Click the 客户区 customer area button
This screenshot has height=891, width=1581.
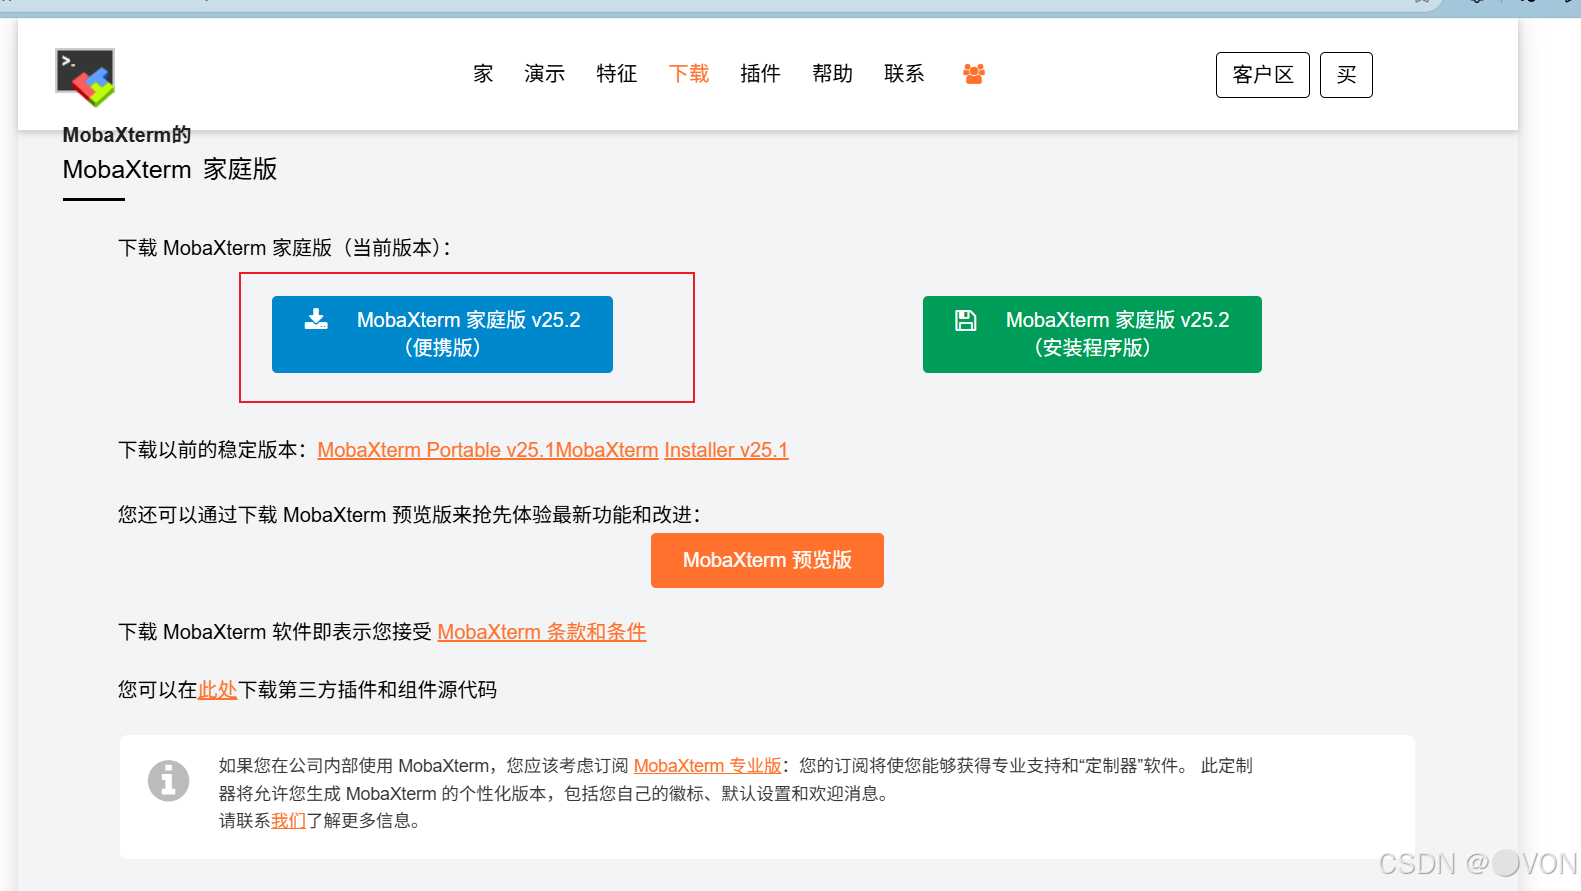pyautogui.click(x=1263, y=75)
